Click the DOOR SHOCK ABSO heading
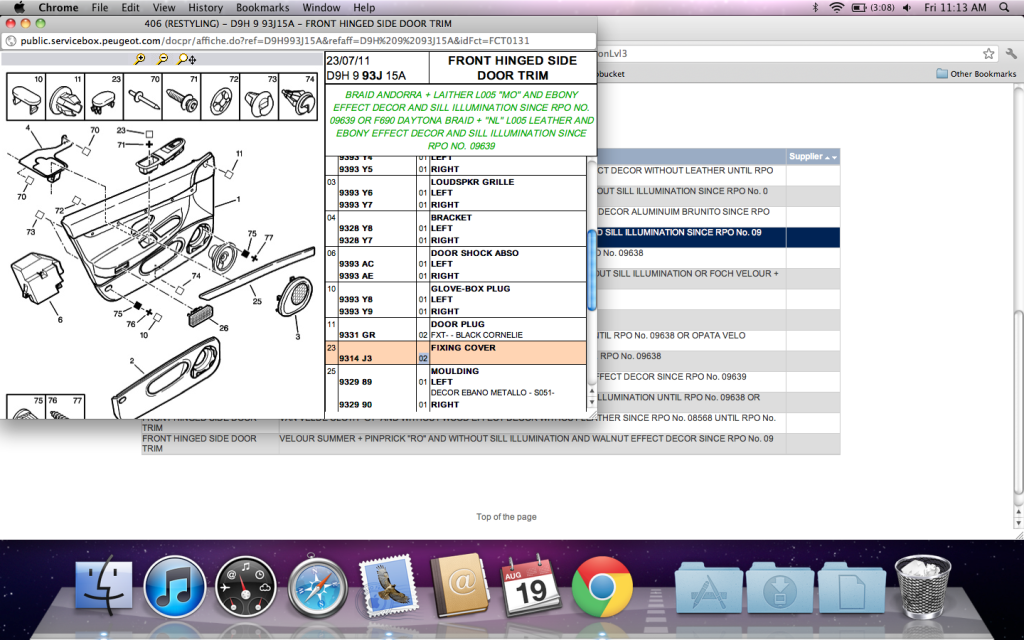The height and width of the screenshot is (640, 1024). [475, 253]
